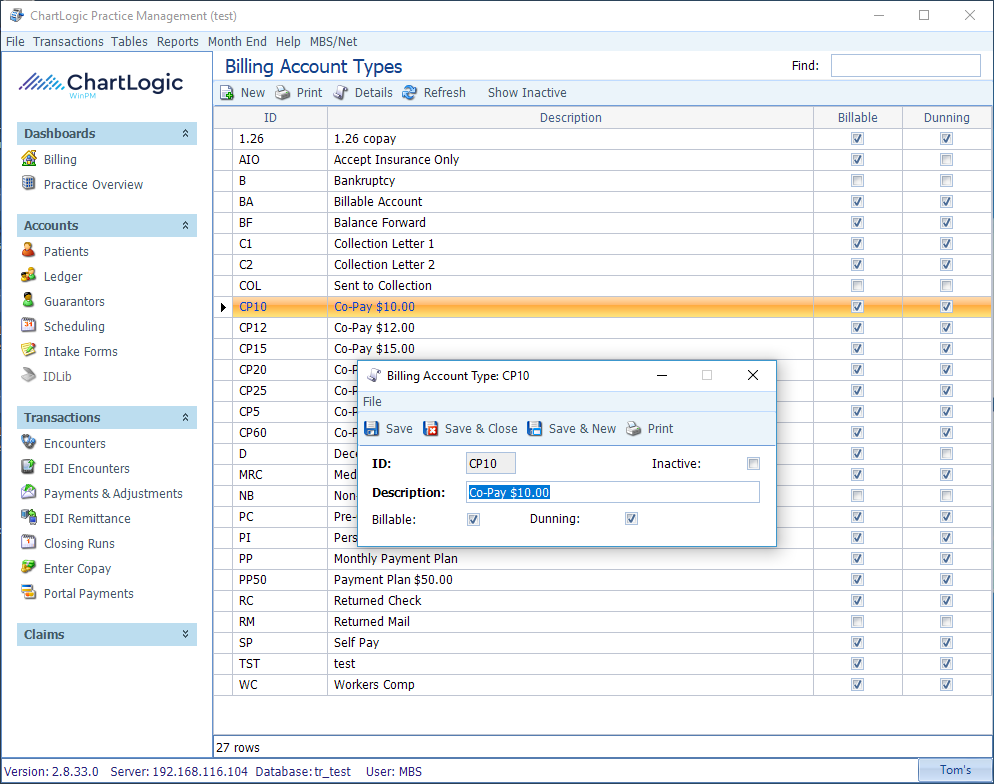Select the Returned Check row
This screenshot has height=784, width=994.
(x=602, y=600)
